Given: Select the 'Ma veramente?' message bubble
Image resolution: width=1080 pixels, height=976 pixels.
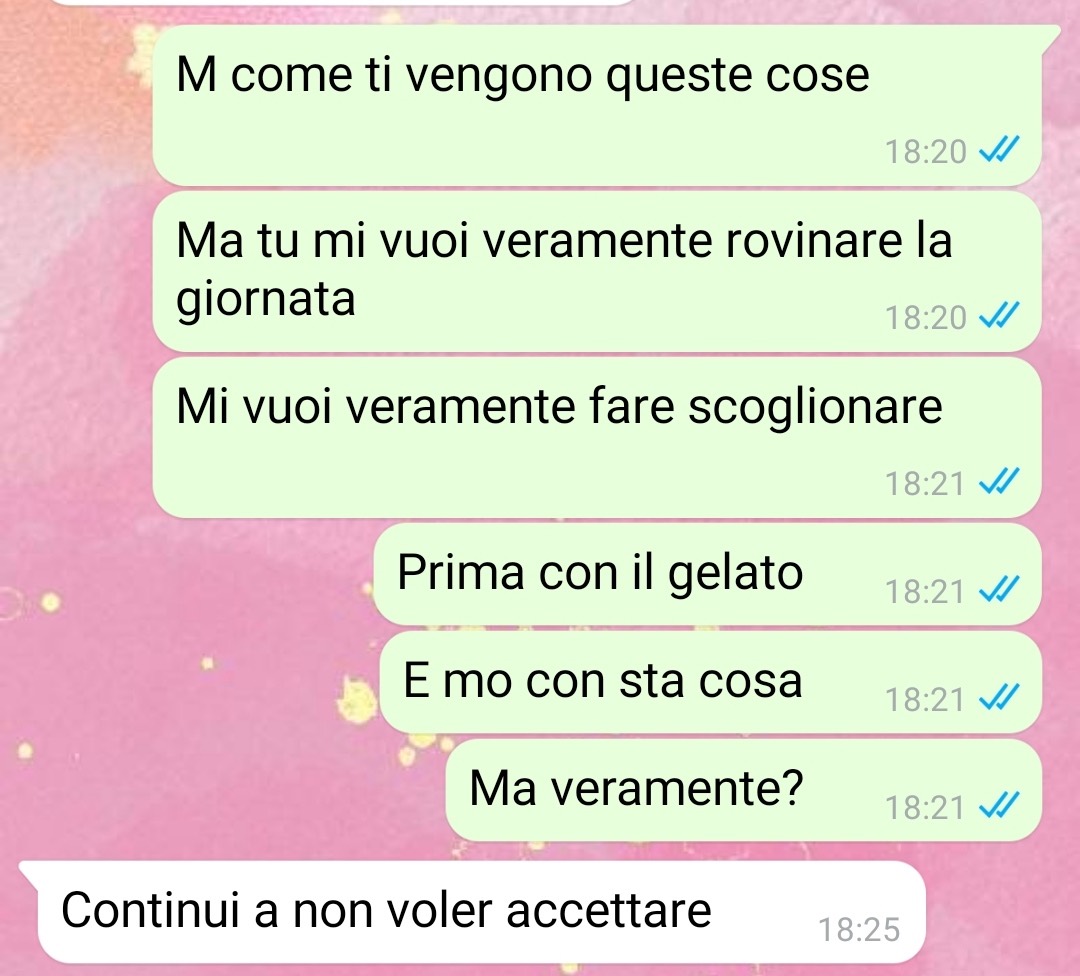Looking at the screenshot, I should 743,790.
